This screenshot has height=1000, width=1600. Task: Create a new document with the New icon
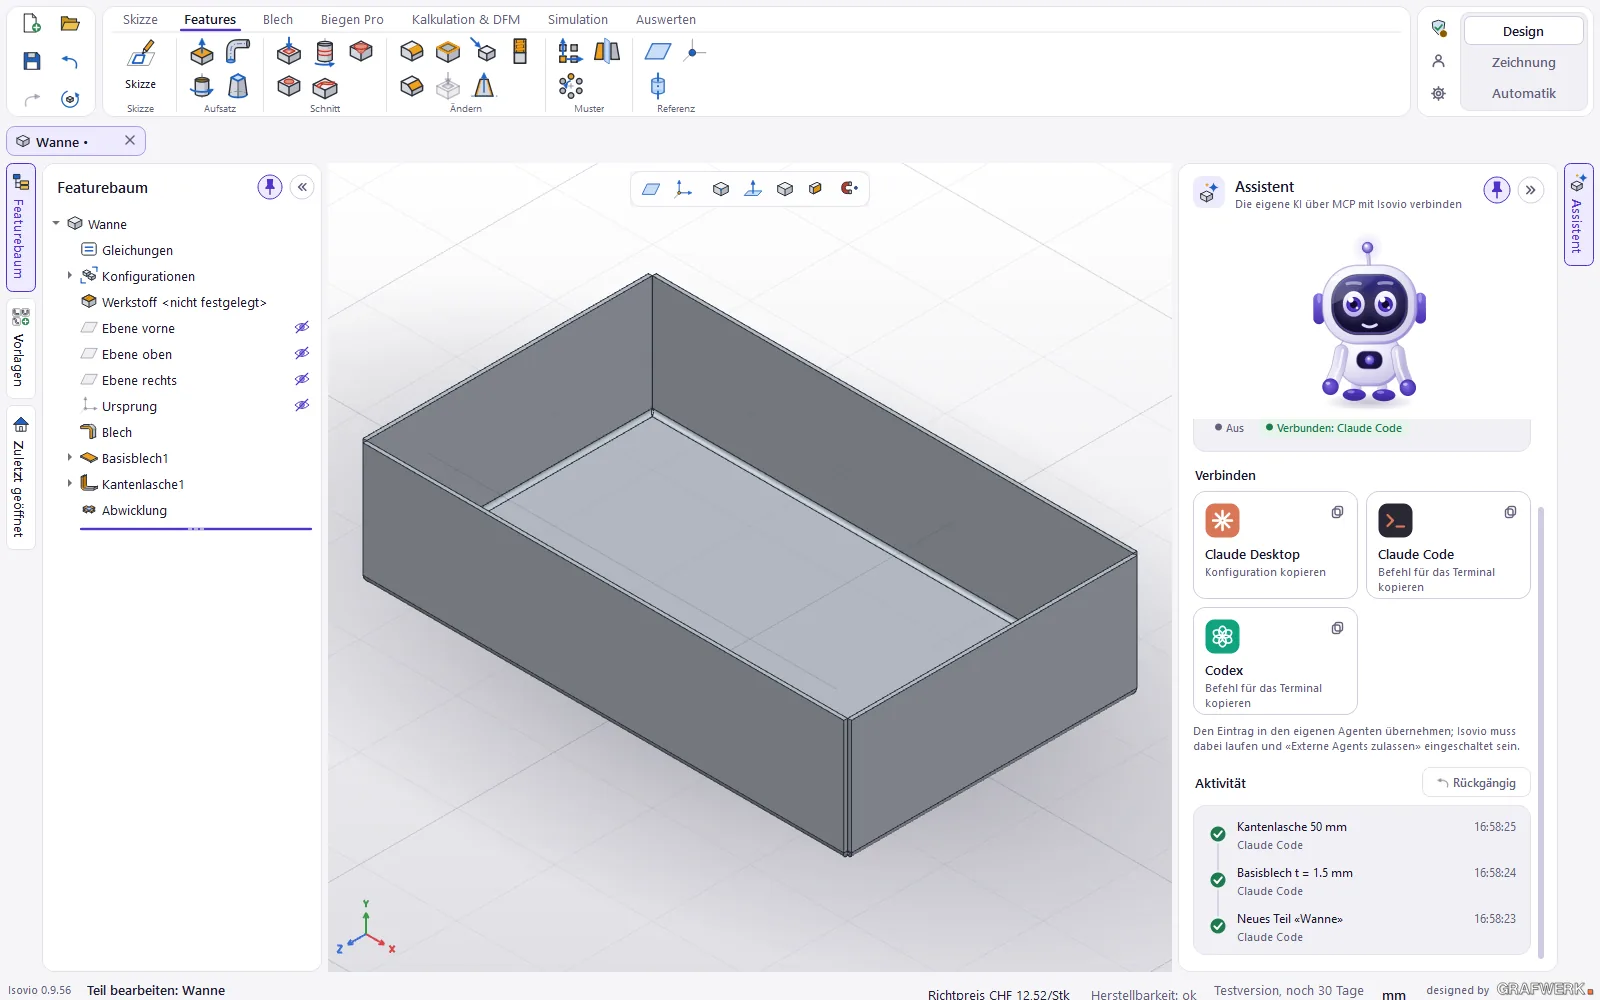pos(32,24)
